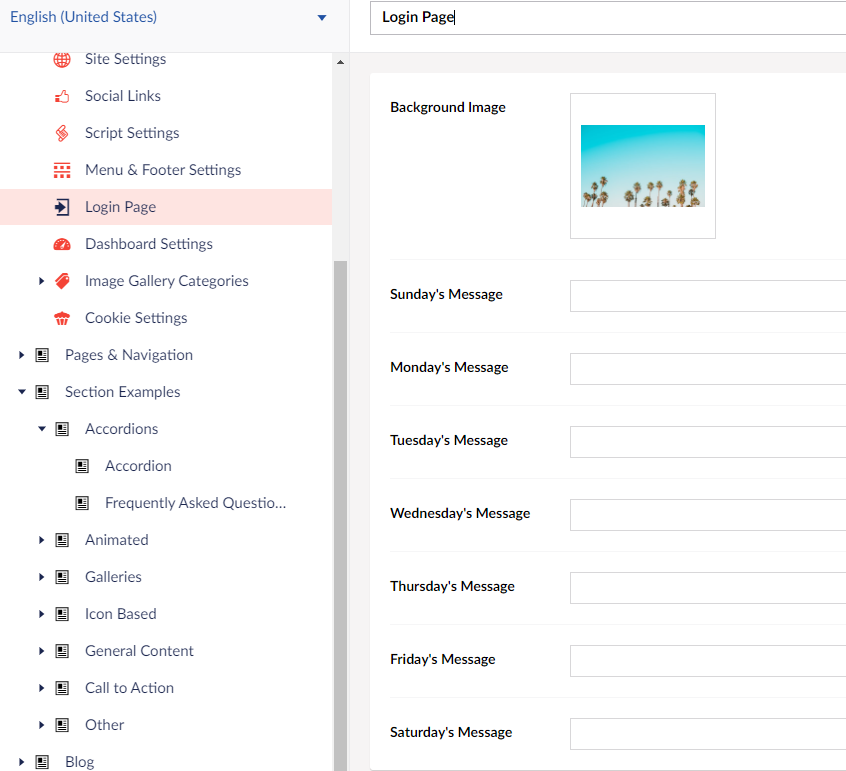Click into Sunday's Message input field
The width and height of the screenshot is (846, 771).
point(707,296)
